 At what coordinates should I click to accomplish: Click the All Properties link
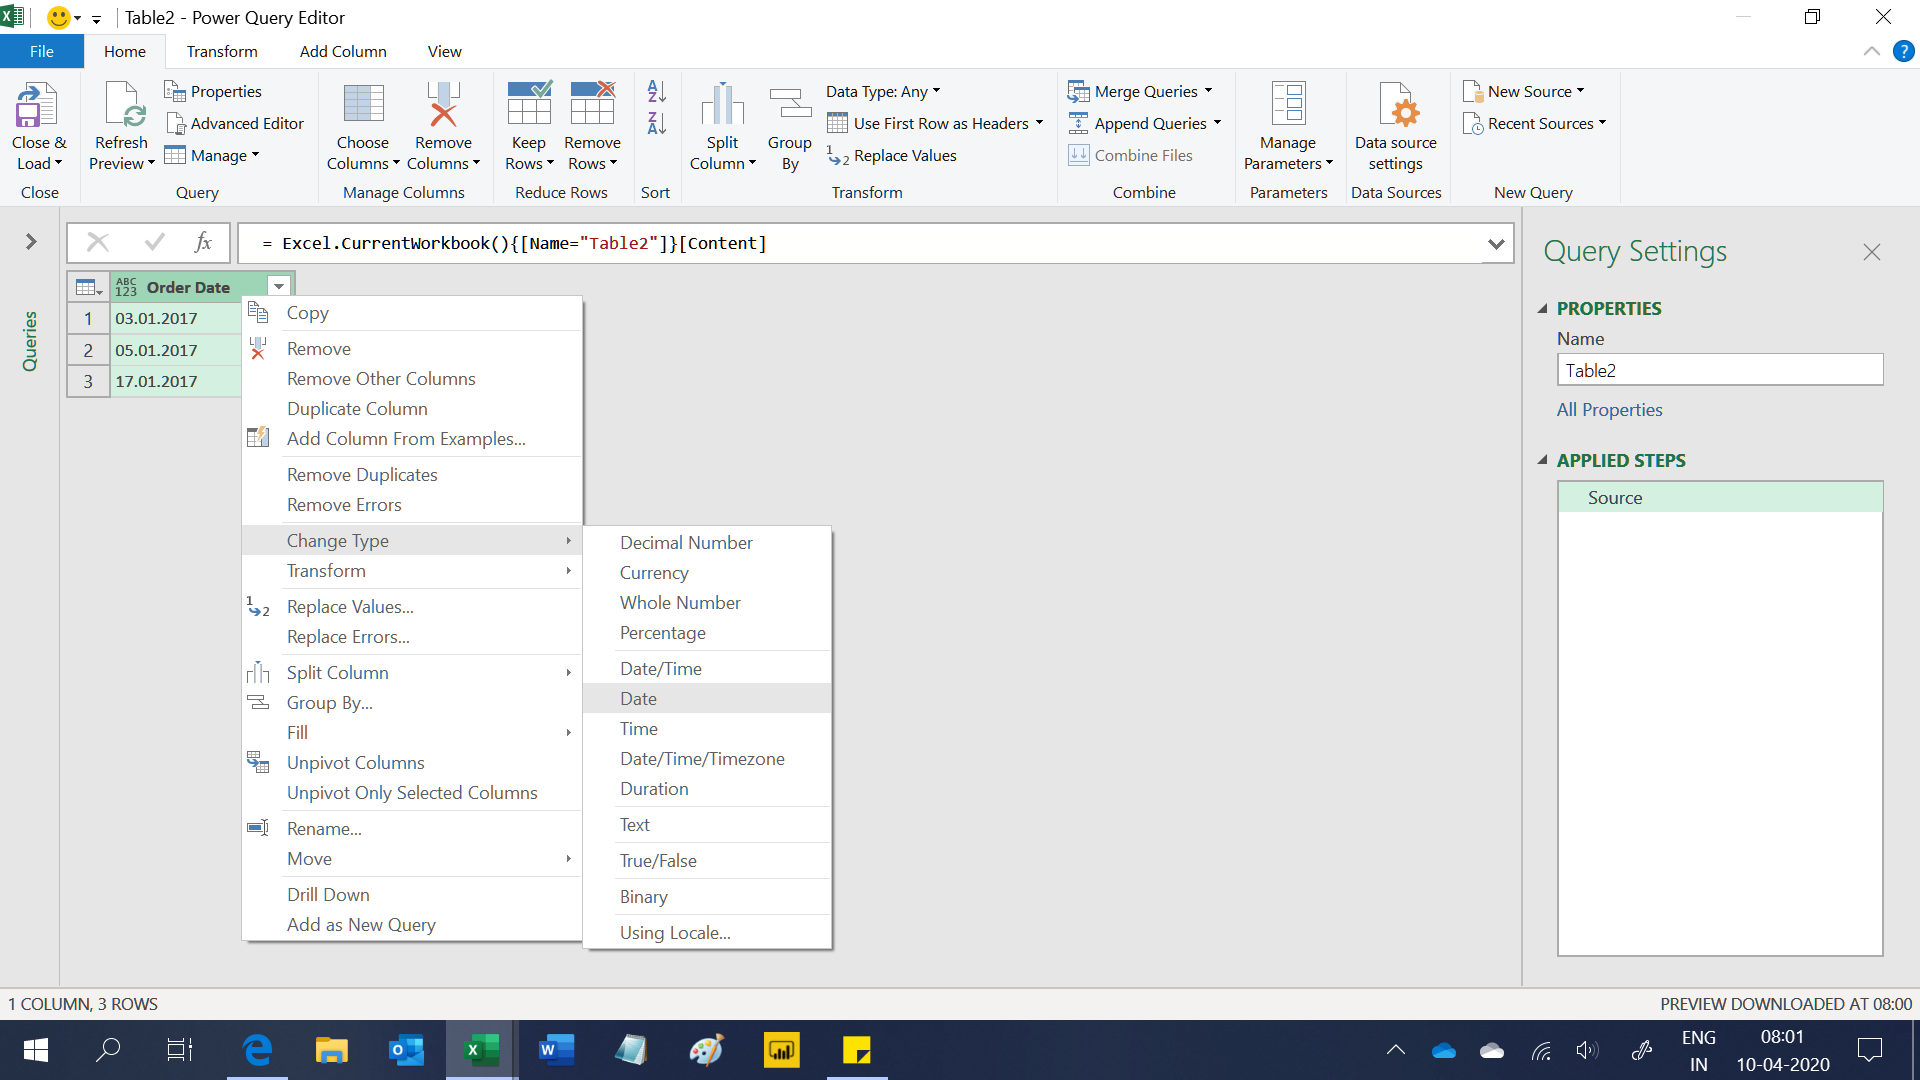(1609, 409)
